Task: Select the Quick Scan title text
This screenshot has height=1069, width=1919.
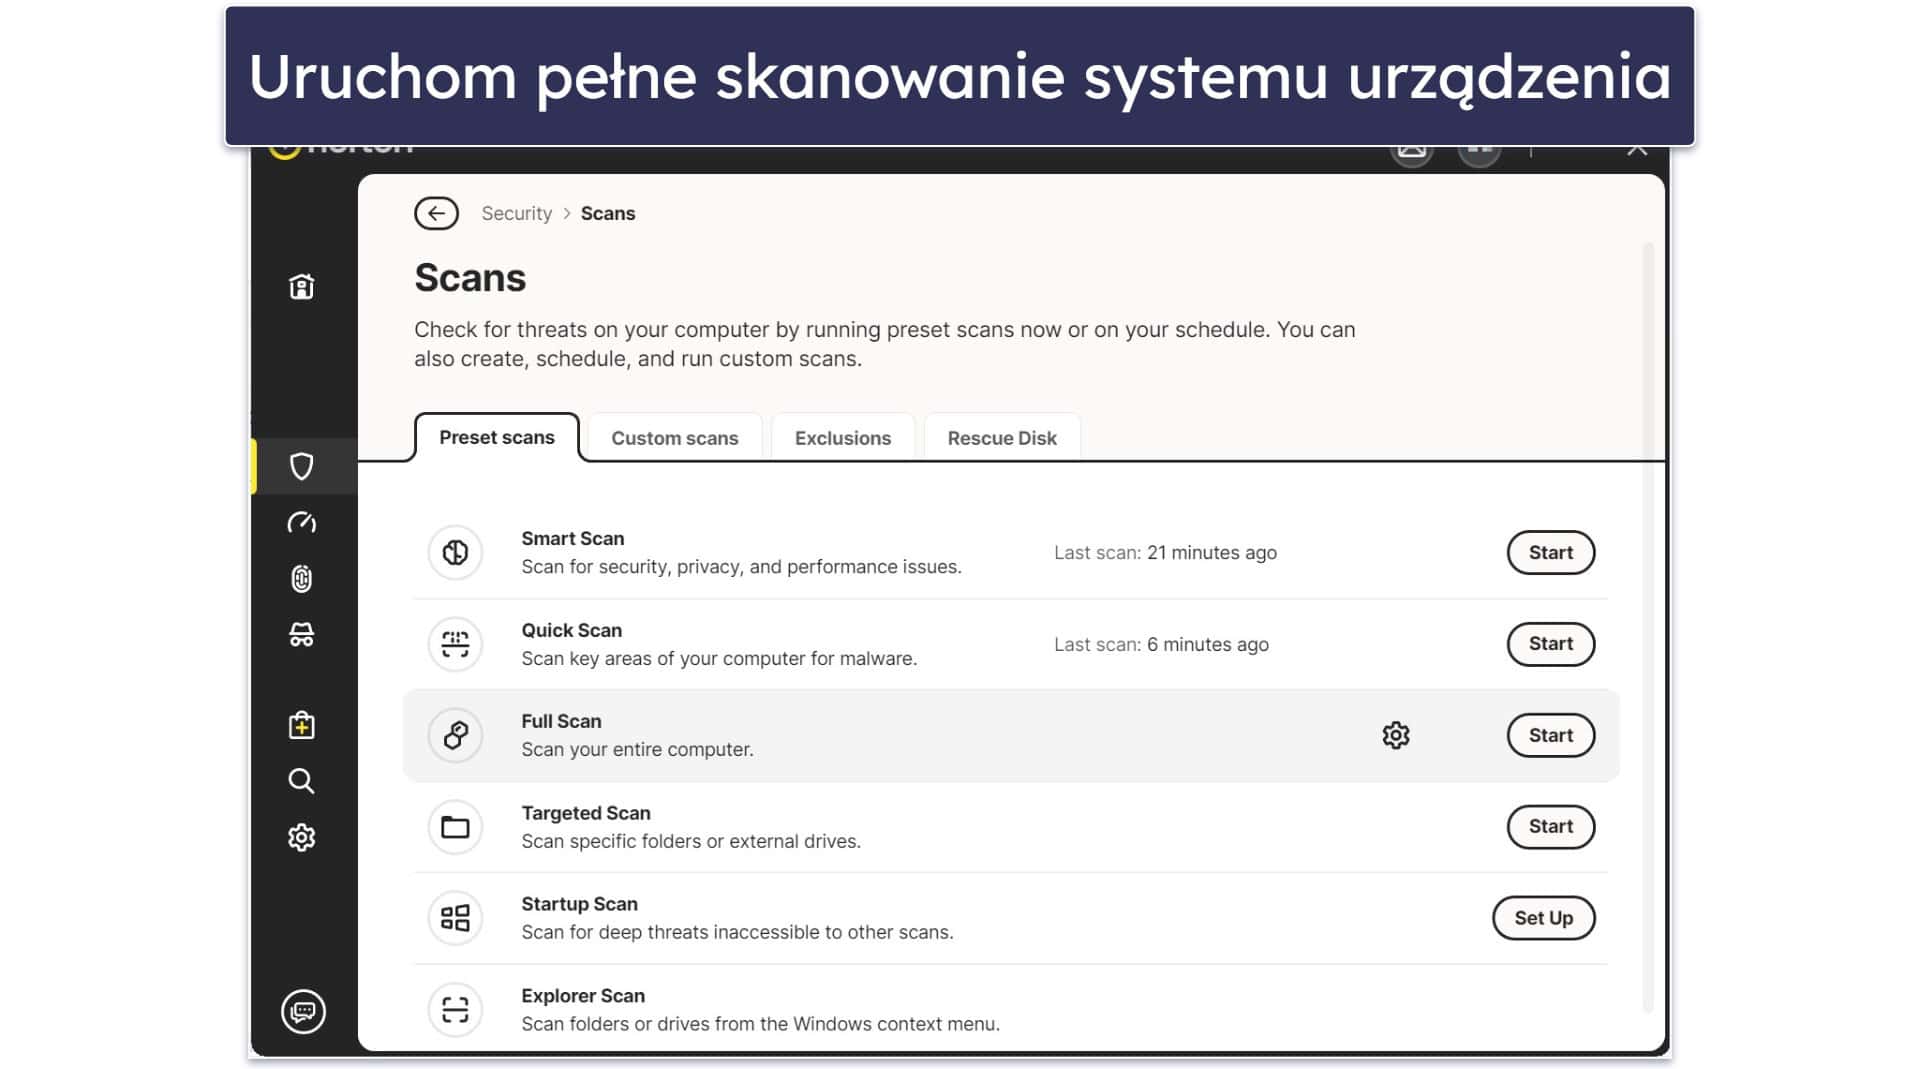Action: pos(572,630)
